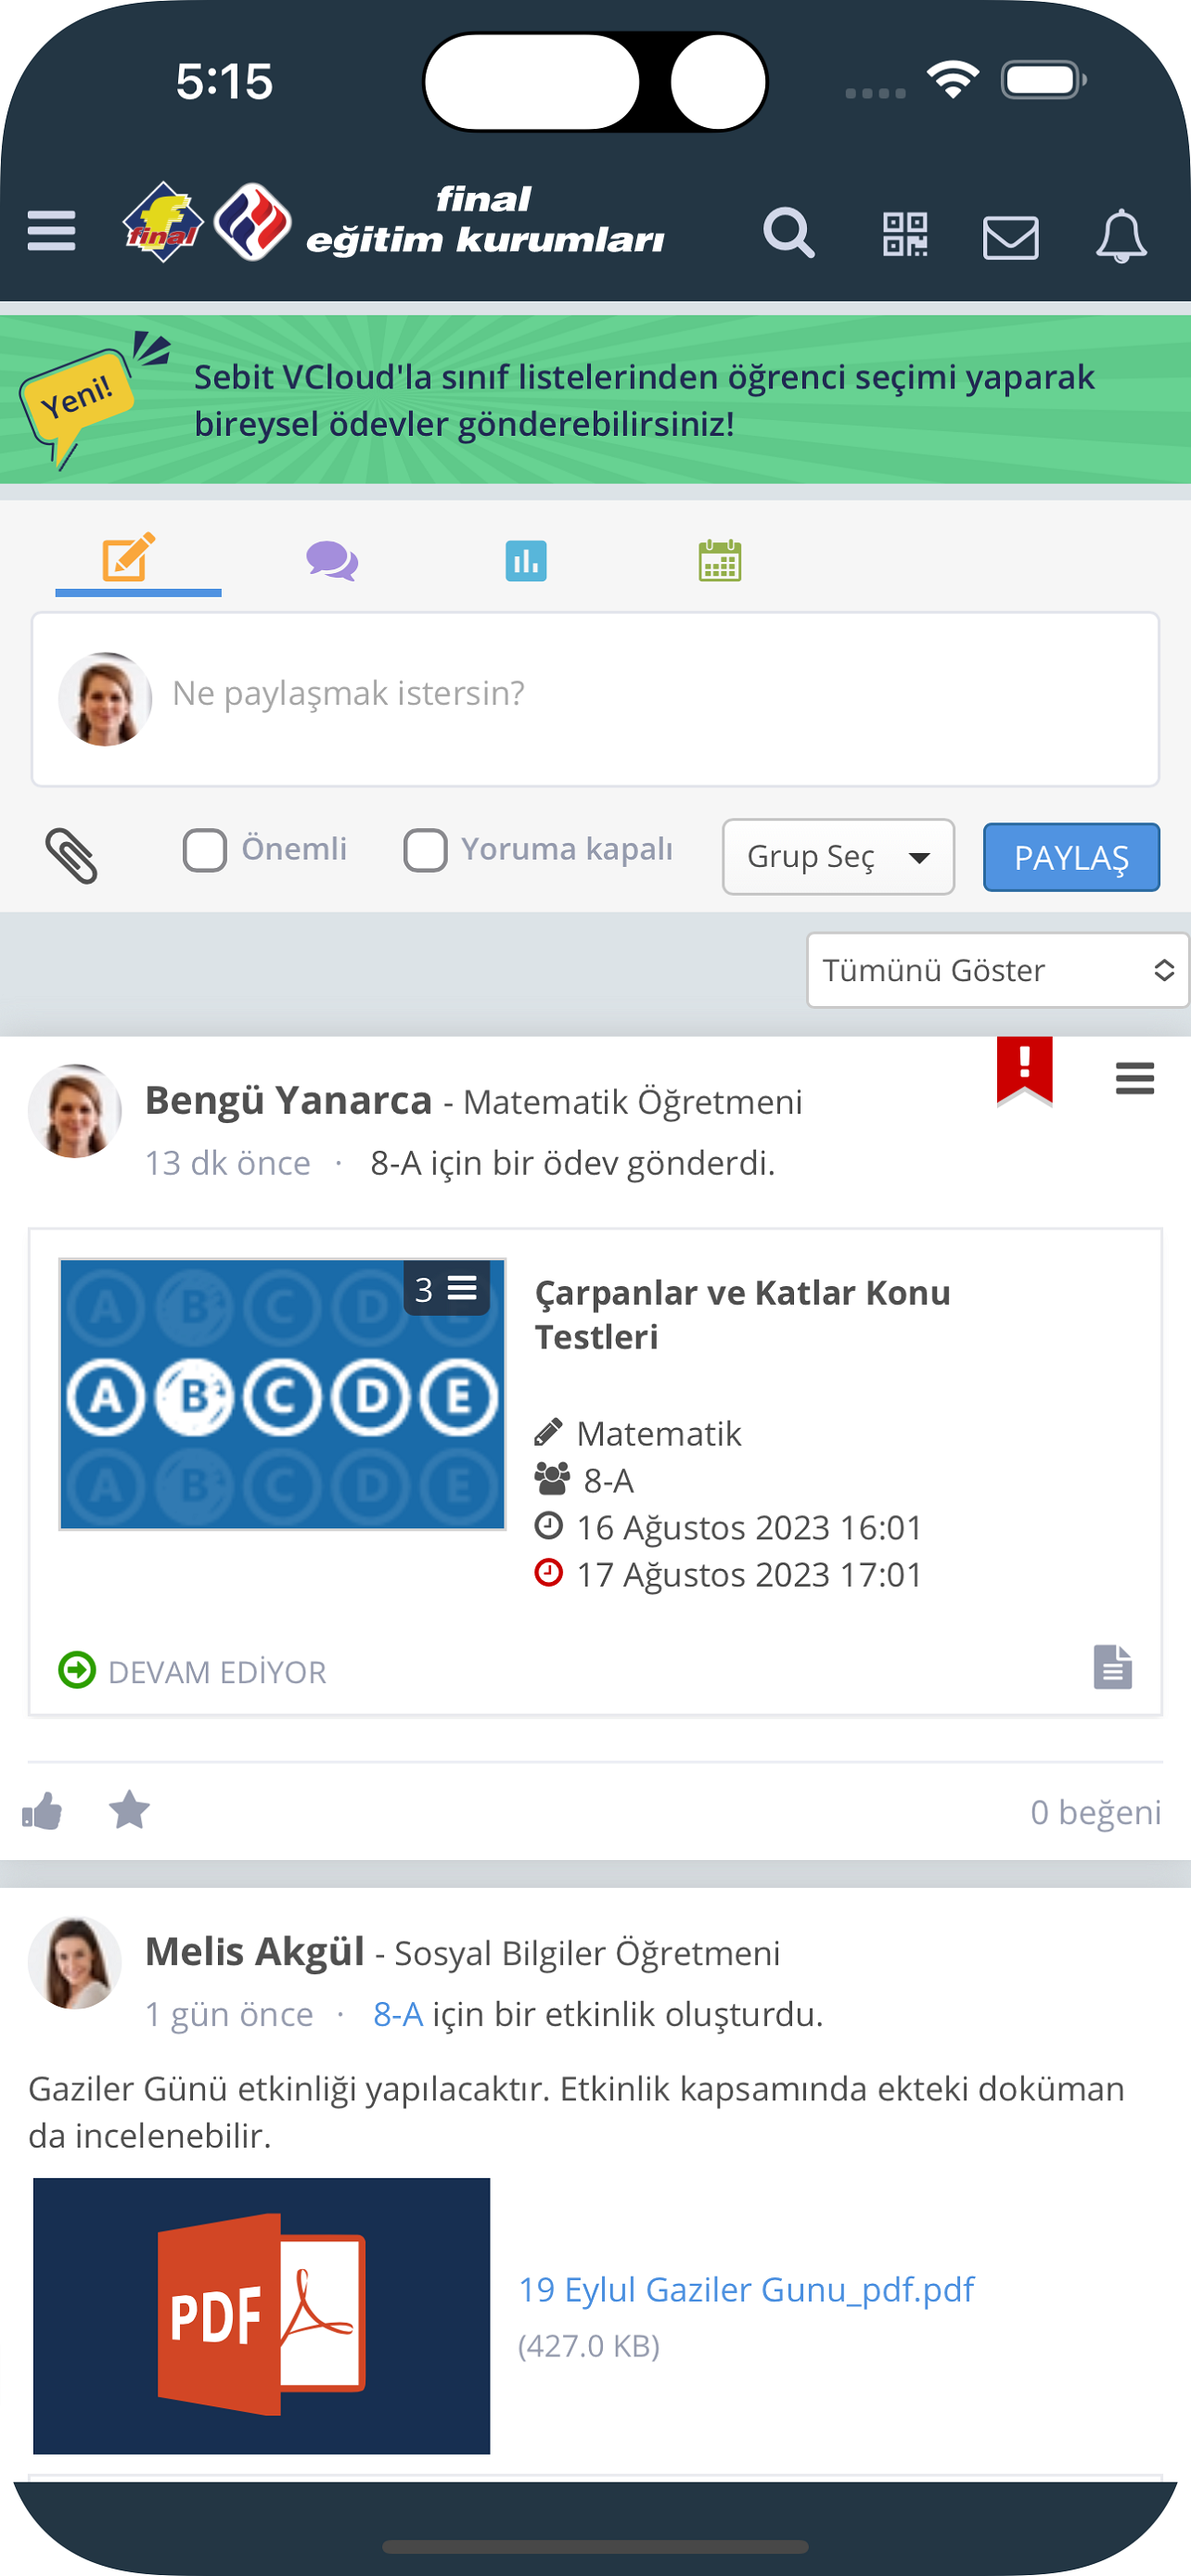Image resolution: width=1191 pixels, height=2576 pixels.
Task: Switch to the poll chart tab
Action: pos(526,561)
